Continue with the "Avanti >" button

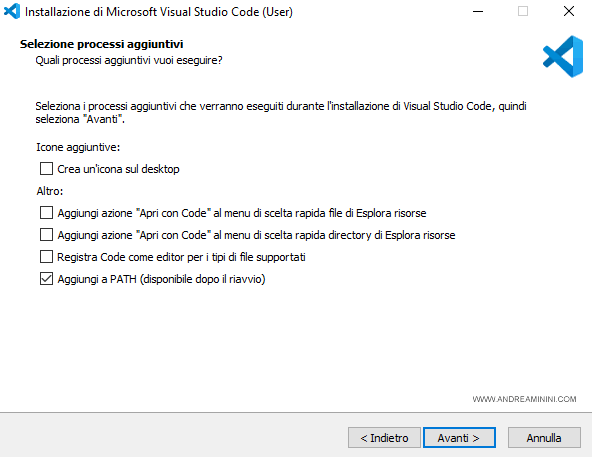pos(459,438)
